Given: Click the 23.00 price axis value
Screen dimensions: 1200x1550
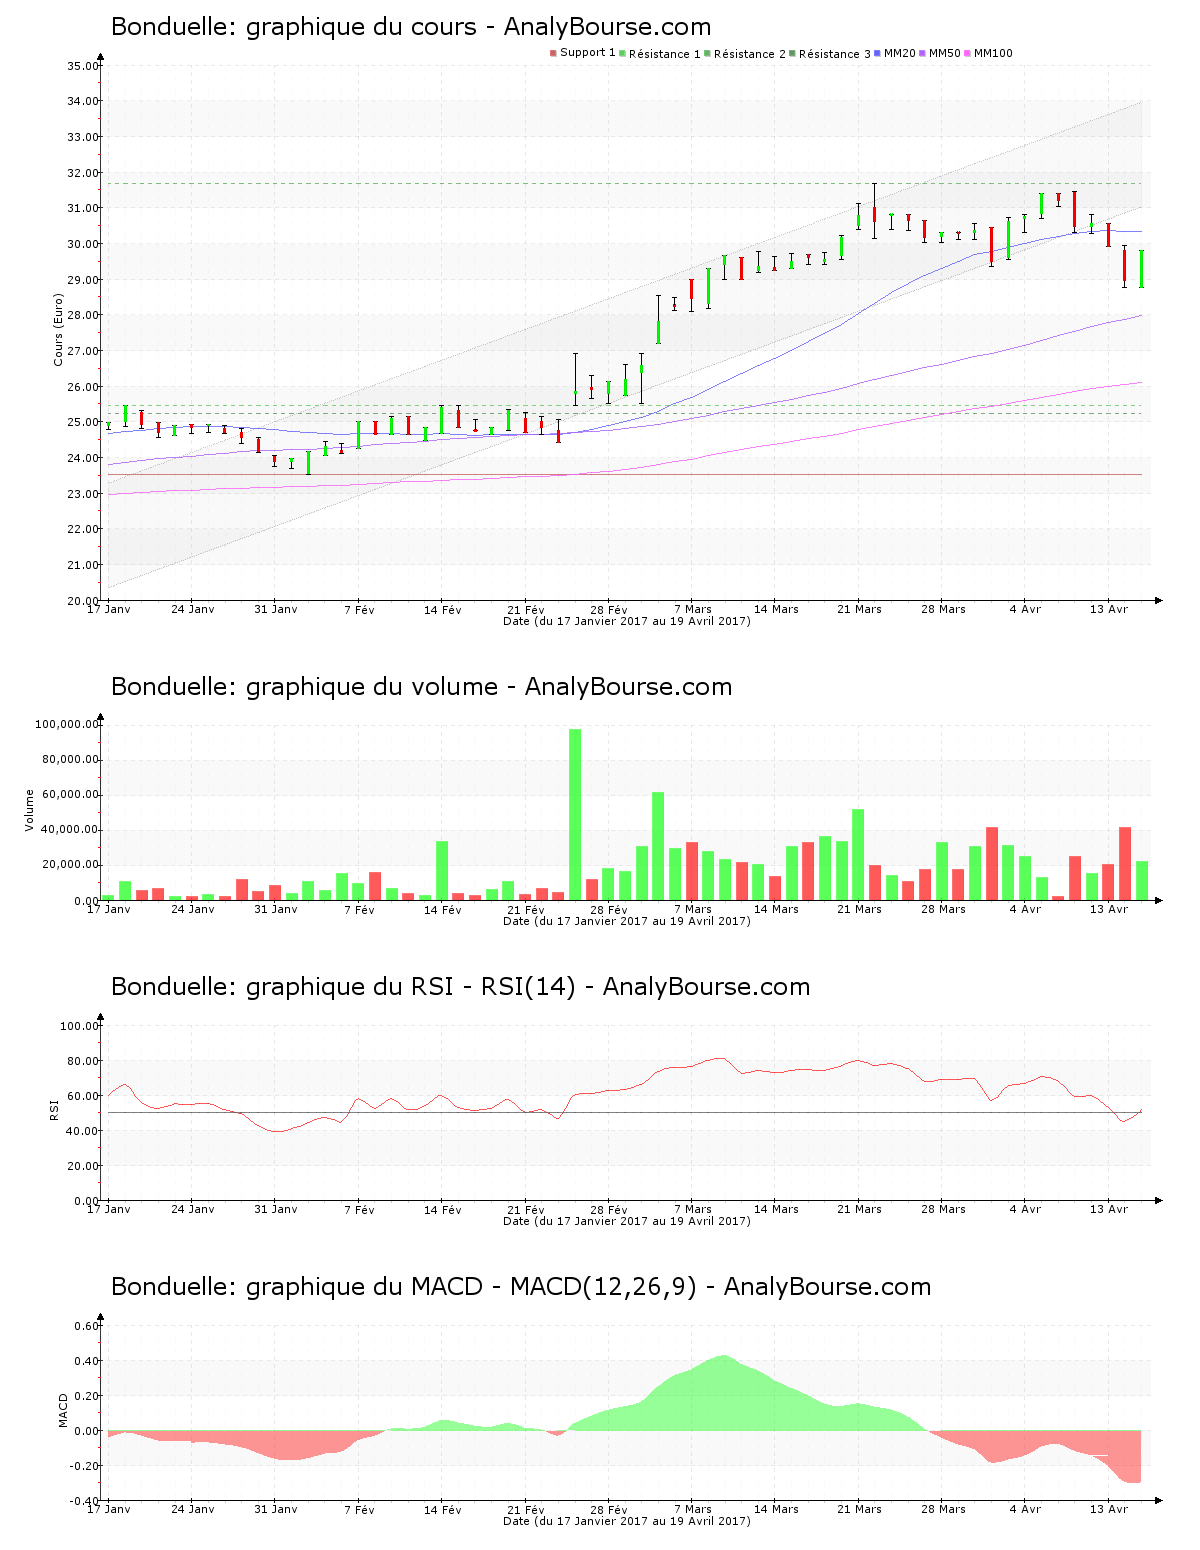Looking at the screenshot, I should click(83, 494).
